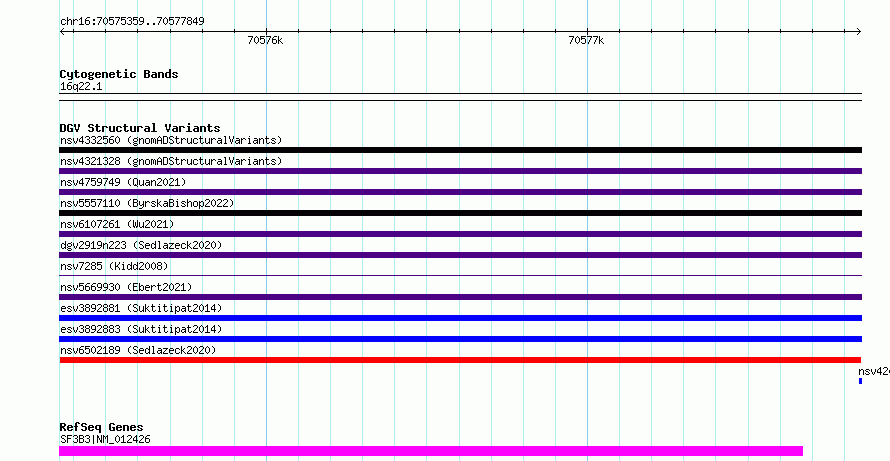Viewport: 890px width, 461px height.
Task: Click the chr16:70575359..70577849 coordinate label
Action: (x=132, y=22)
